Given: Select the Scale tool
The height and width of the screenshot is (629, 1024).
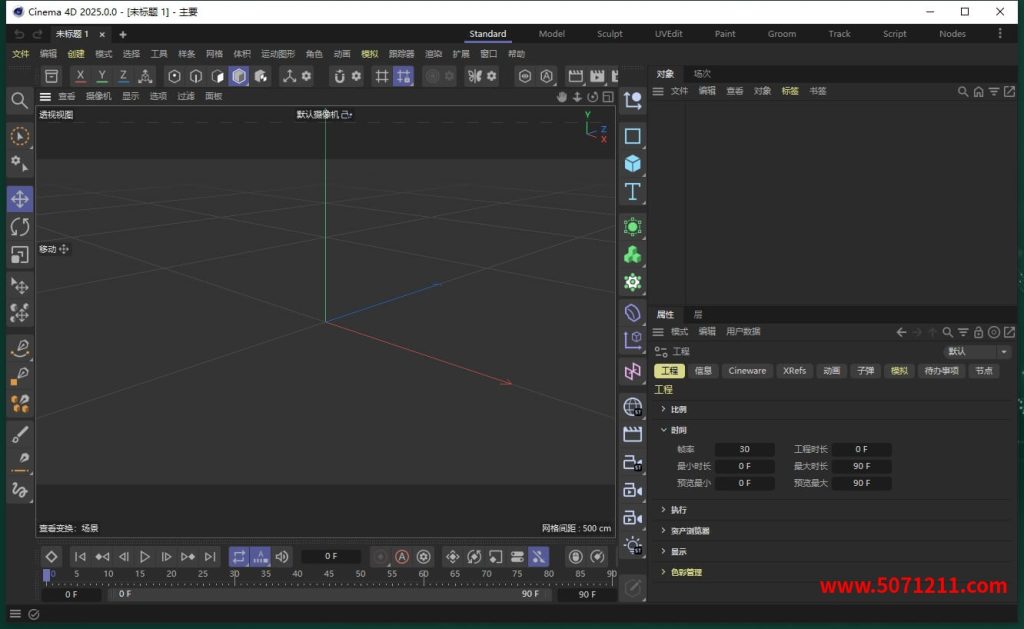Looking at the screenshot, I should (19, 255).
